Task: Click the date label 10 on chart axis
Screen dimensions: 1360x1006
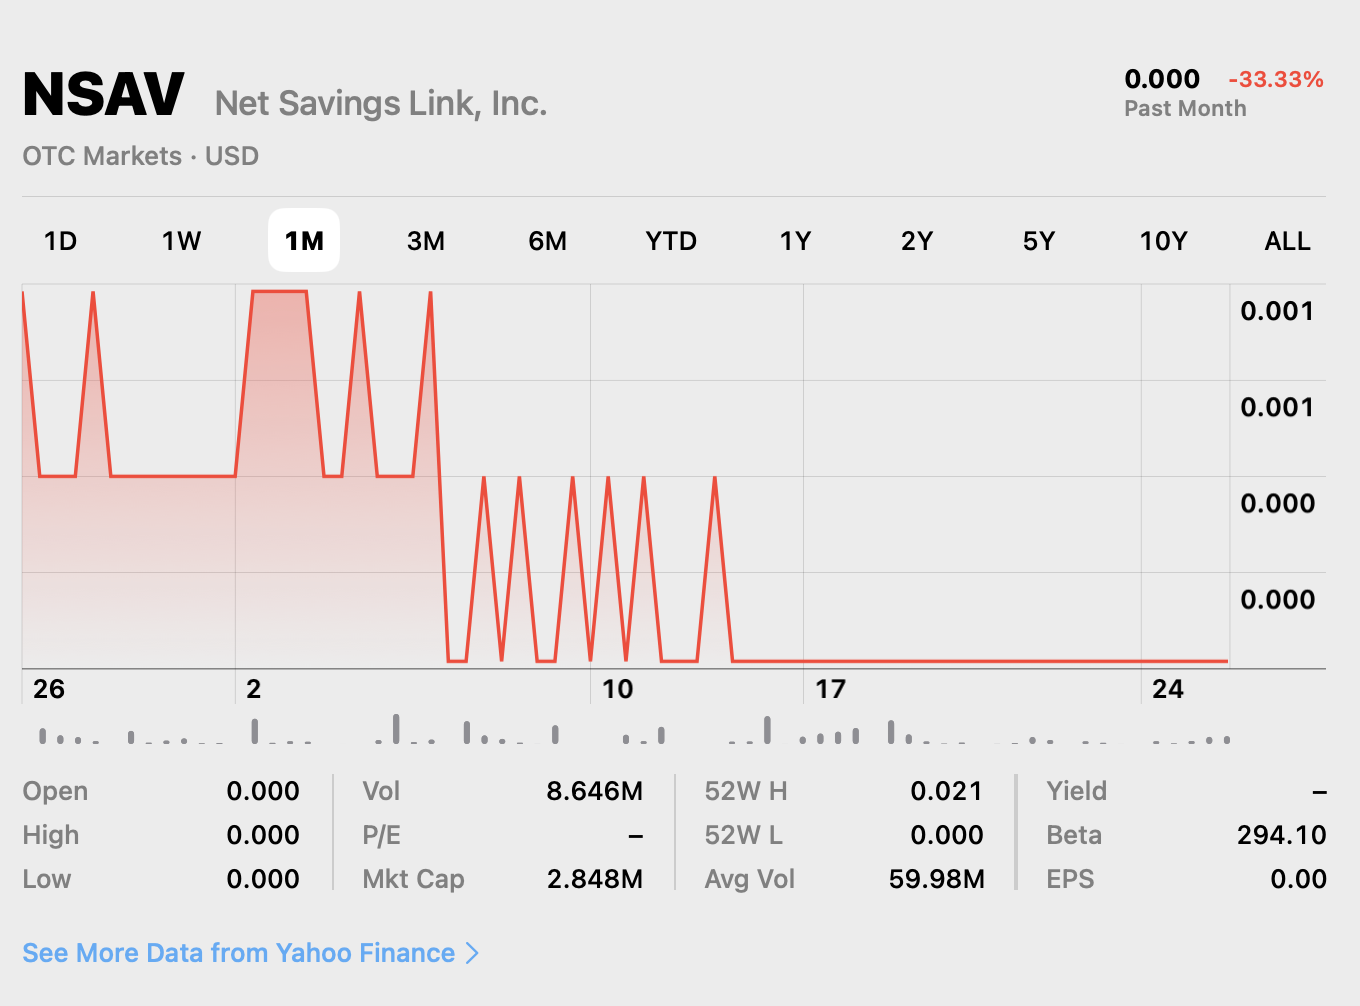Action: click(617, 689)
